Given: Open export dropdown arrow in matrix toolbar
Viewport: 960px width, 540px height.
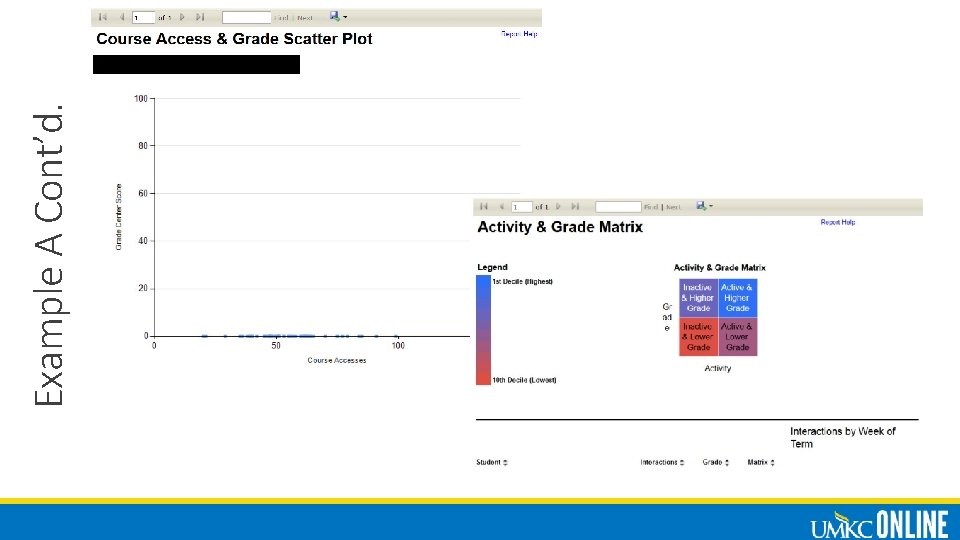Looking at the screenshot, I should point(711,206).
